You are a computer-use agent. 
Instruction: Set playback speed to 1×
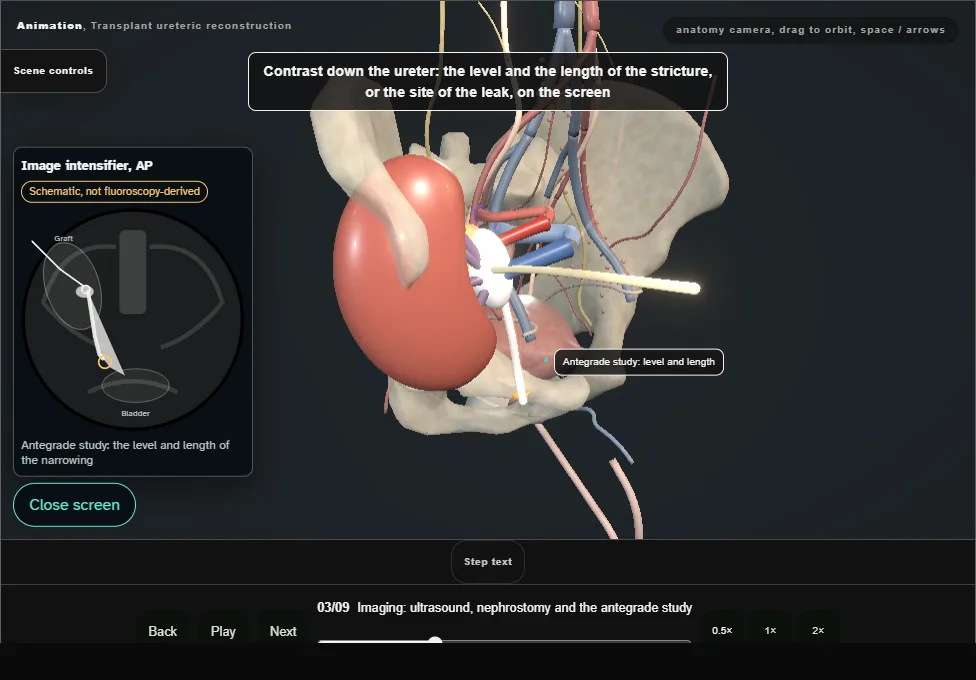pyautogui.click(x=770, y=630)
